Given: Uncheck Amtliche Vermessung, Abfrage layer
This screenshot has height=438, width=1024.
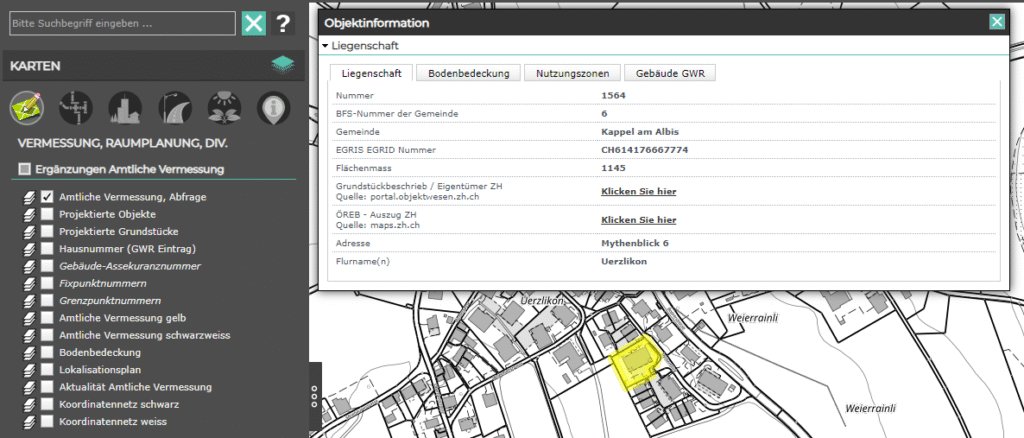Looking at the screenshot, I should tap(47, 197).
